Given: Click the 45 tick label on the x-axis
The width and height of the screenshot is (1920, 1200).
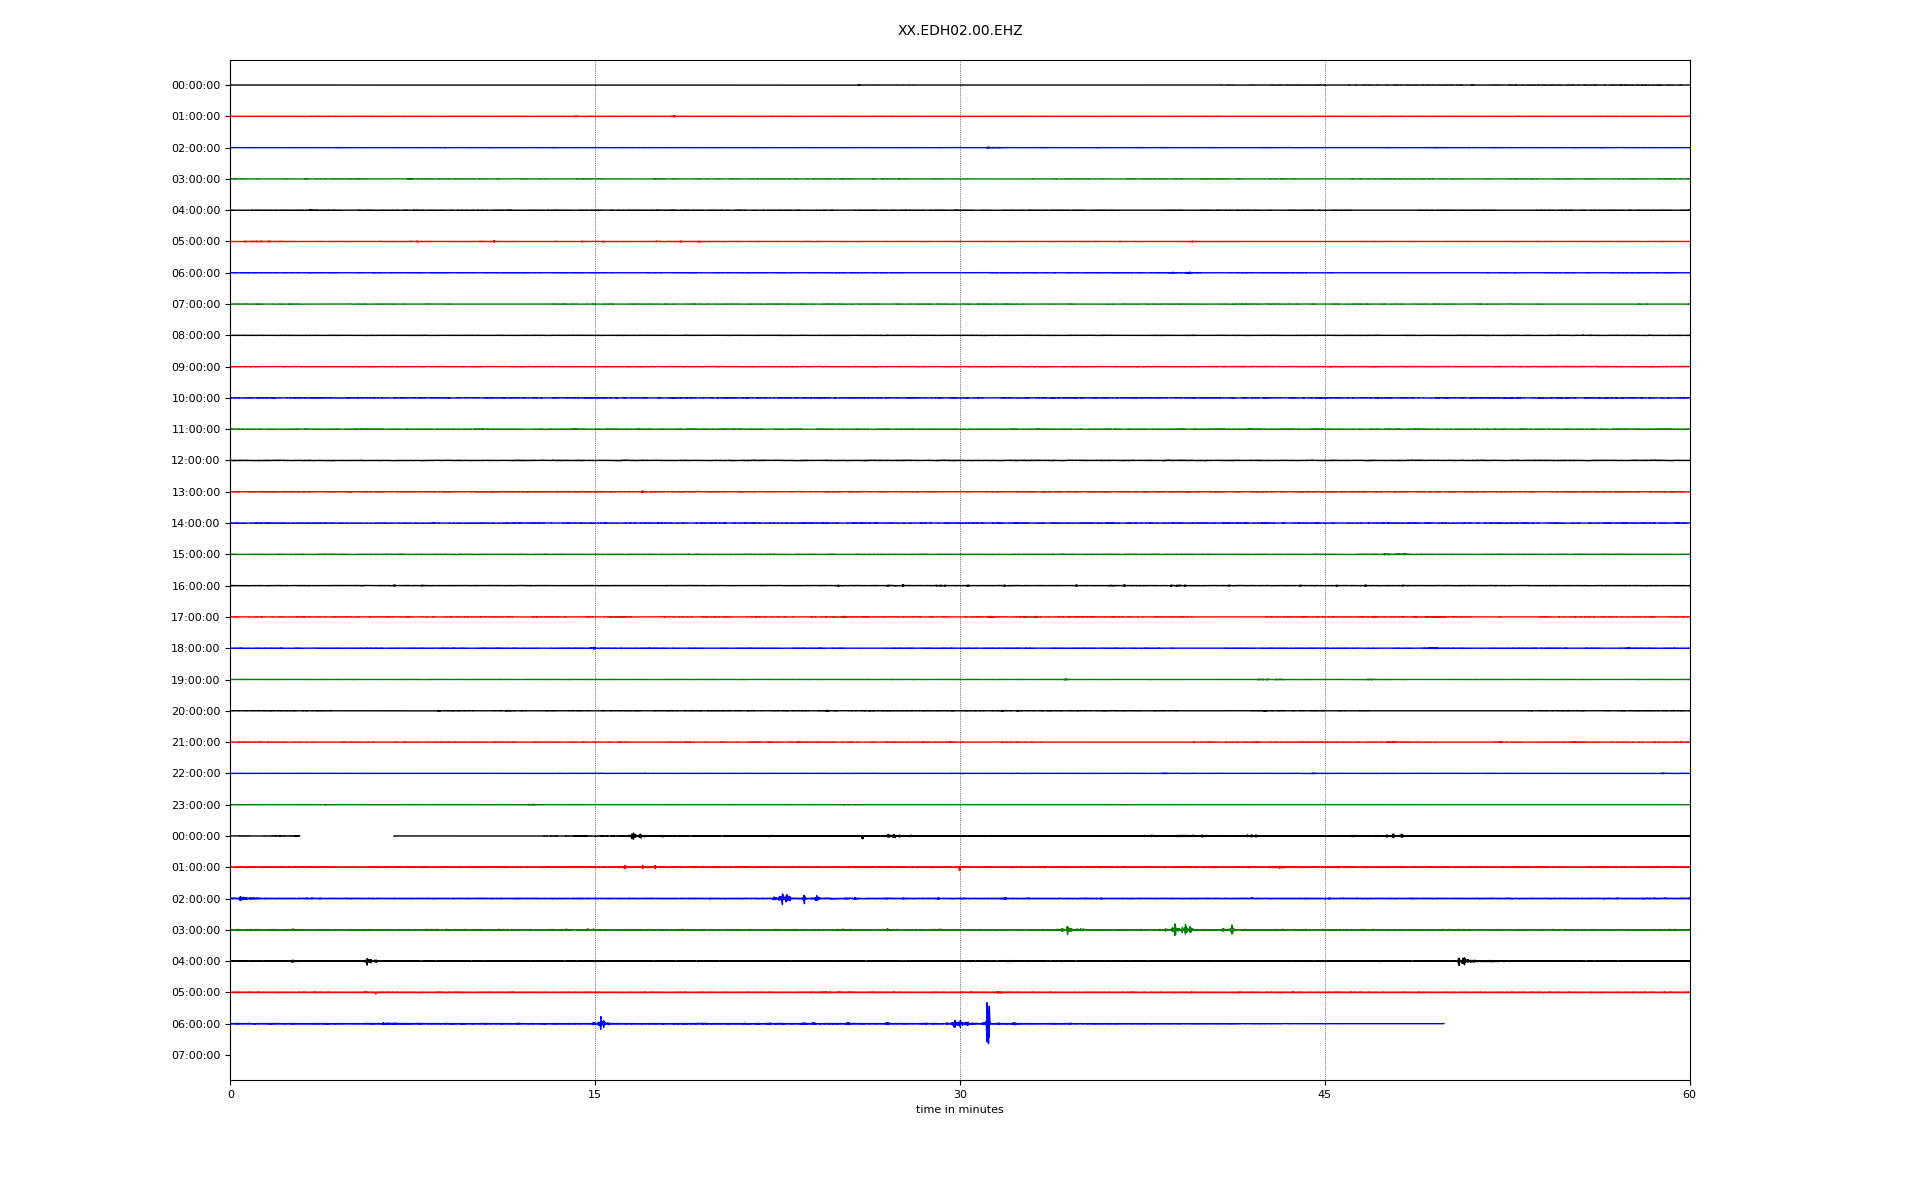Looking at the screenshot, I should (x=1324, y=1095).
